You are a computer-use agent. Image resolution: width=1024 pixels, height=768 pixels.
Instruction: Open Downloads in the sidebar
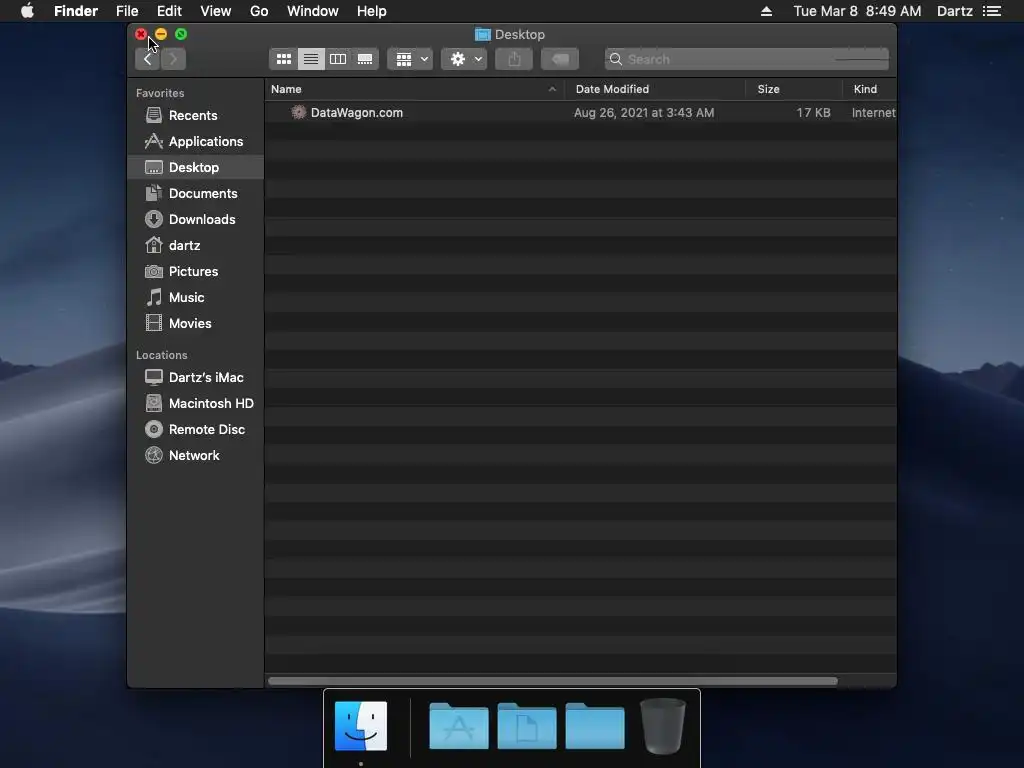point(196,219)
